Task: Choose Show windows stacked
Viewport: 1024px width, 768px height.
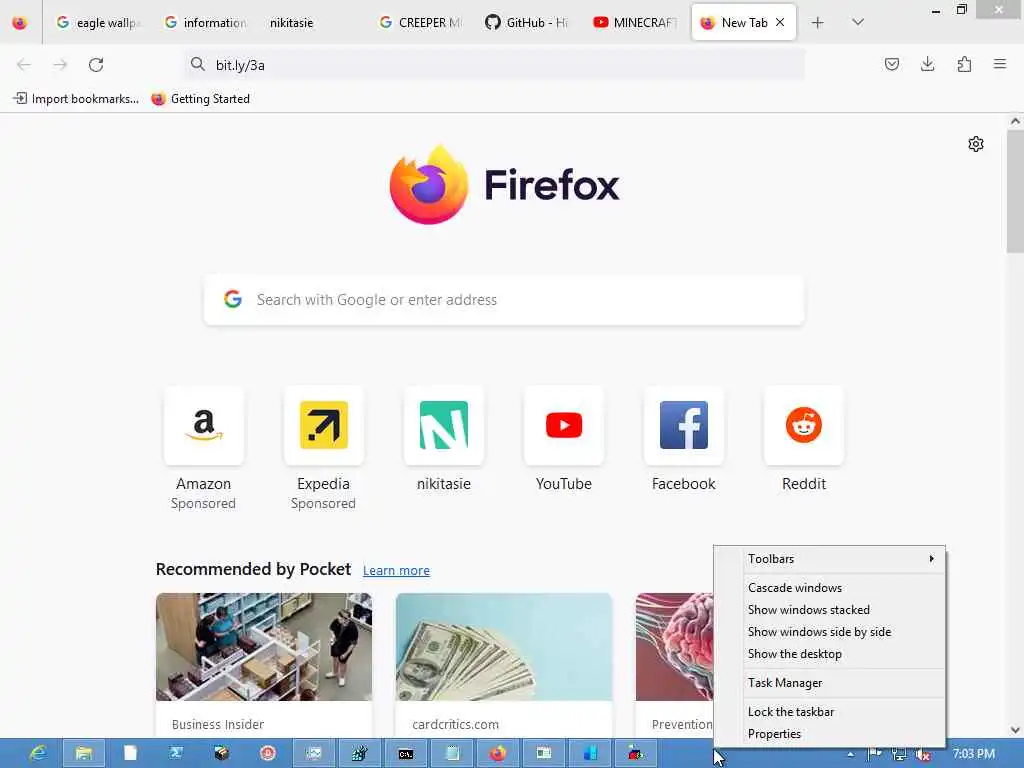Action: [829, 610]
